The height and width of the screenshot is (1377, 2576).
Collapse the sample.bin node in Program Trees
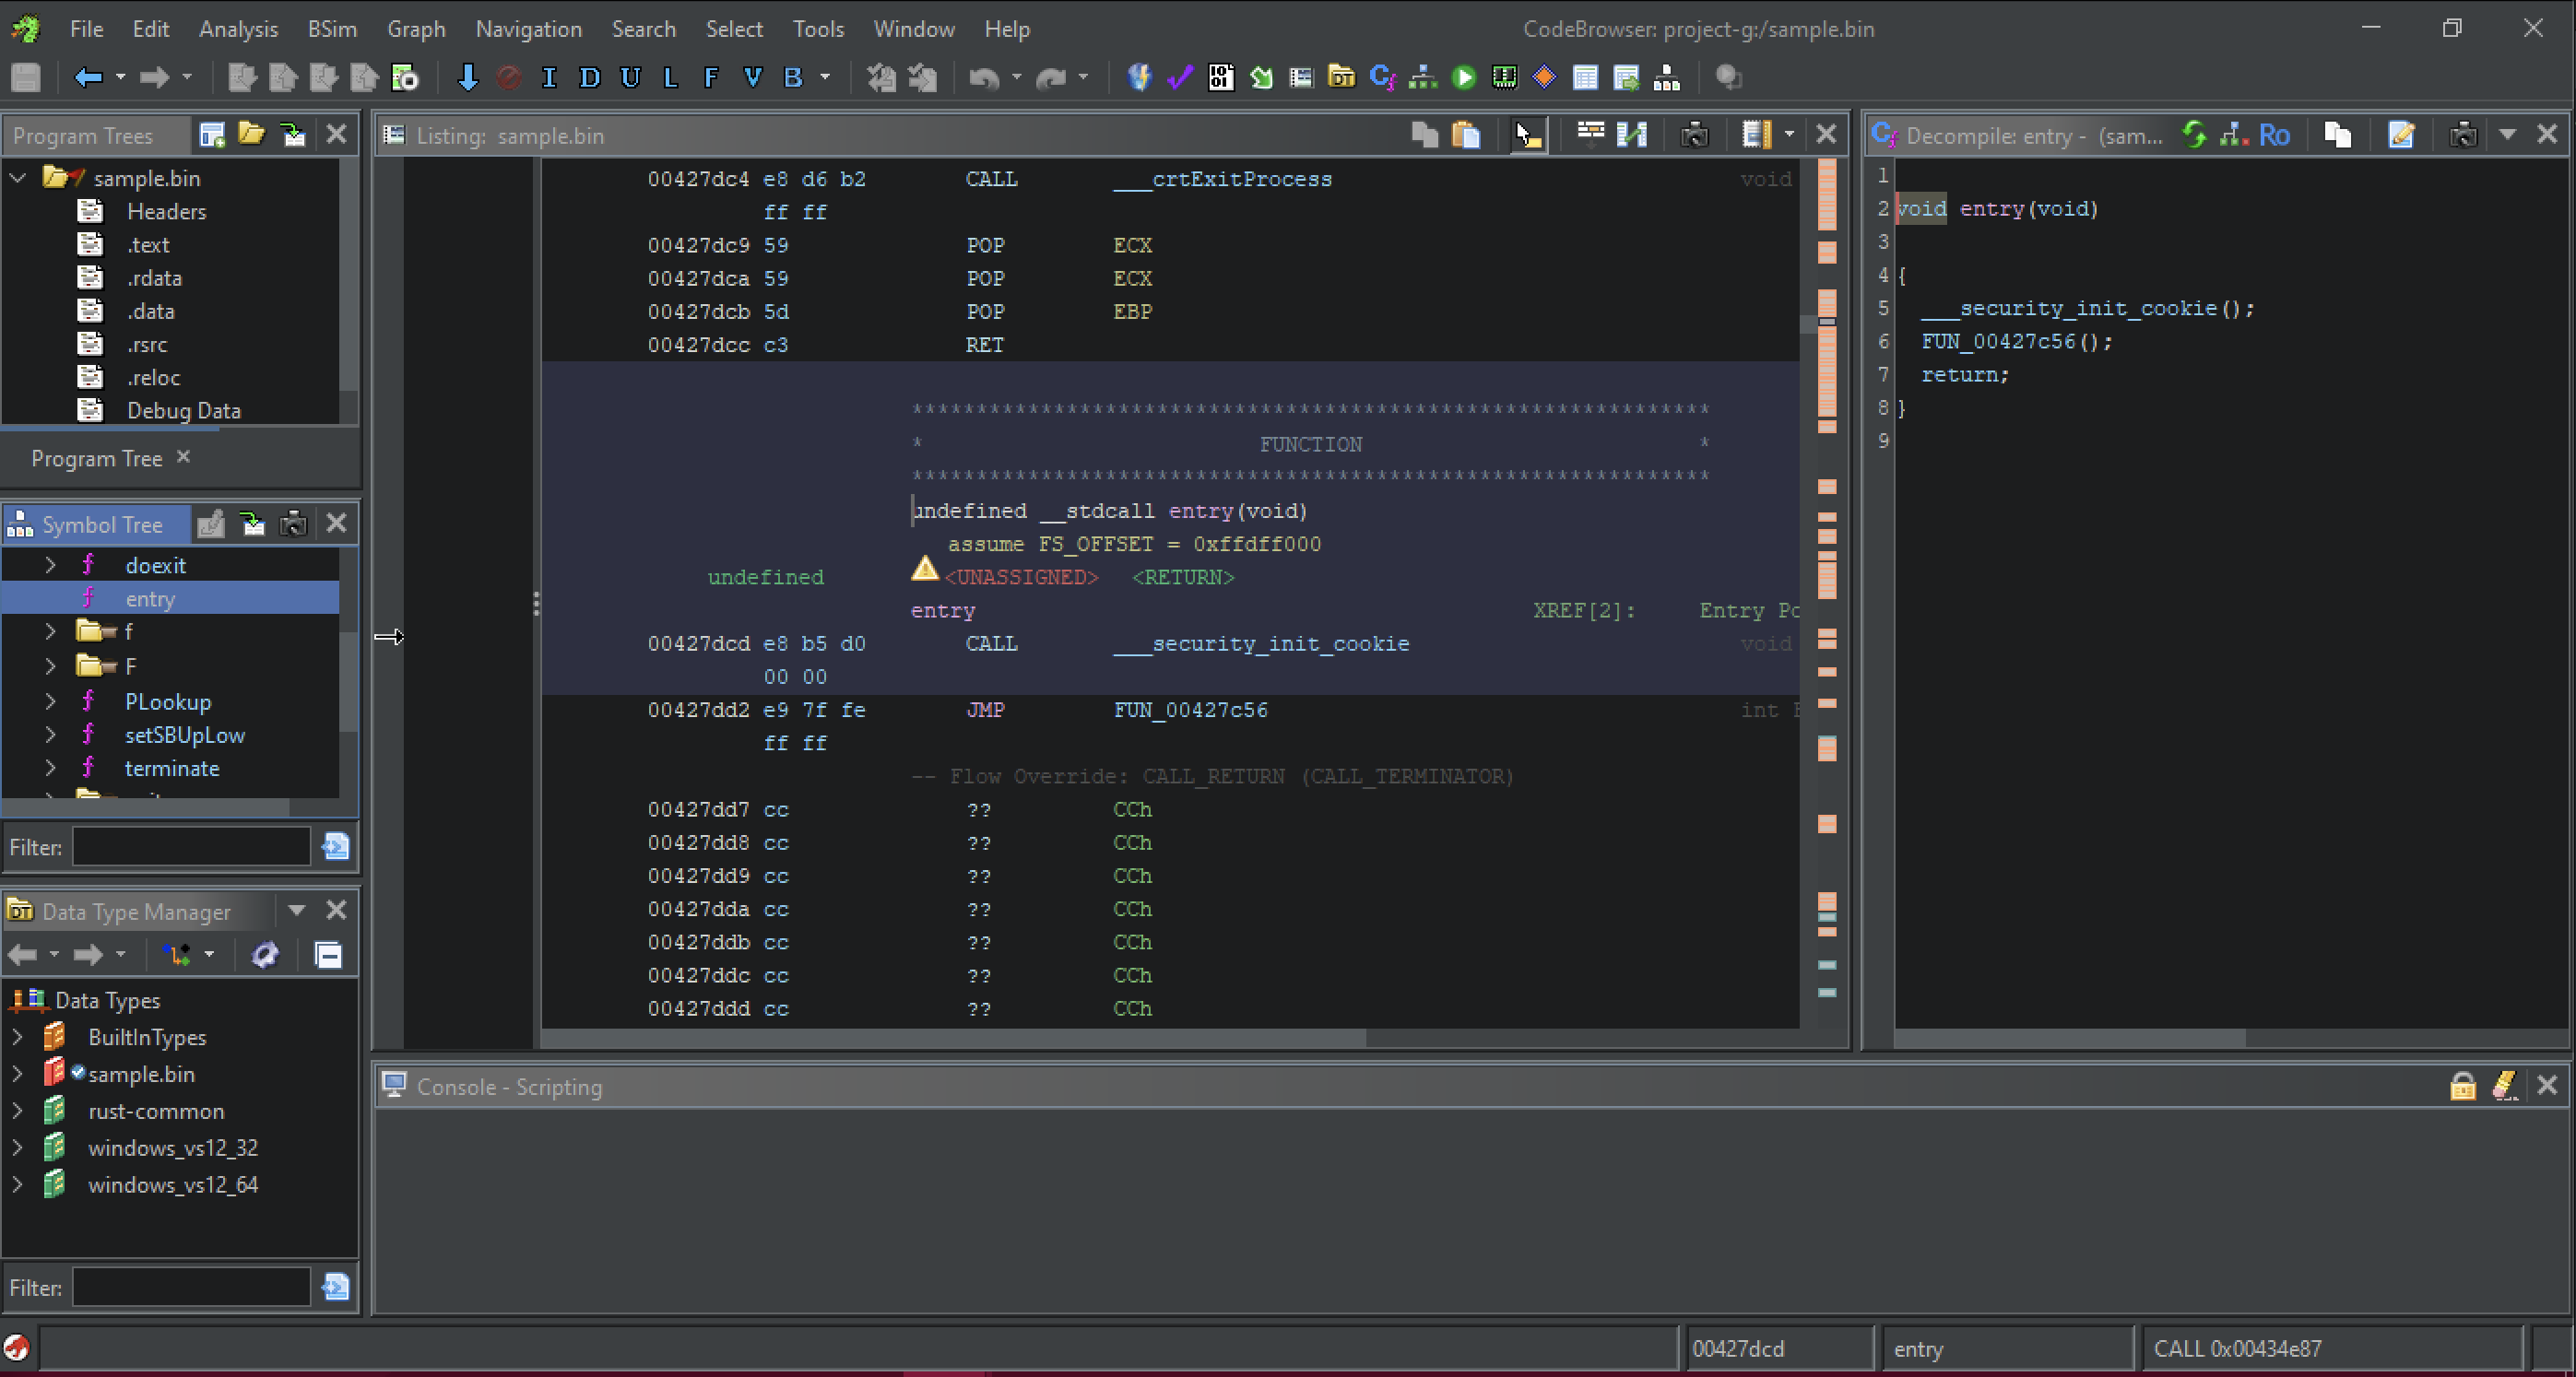click(18, 178)
